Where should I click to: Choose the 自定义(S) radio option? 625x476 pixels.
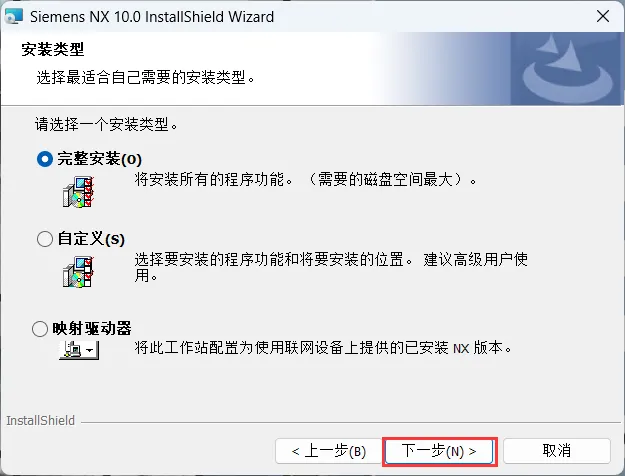point(45,239)
